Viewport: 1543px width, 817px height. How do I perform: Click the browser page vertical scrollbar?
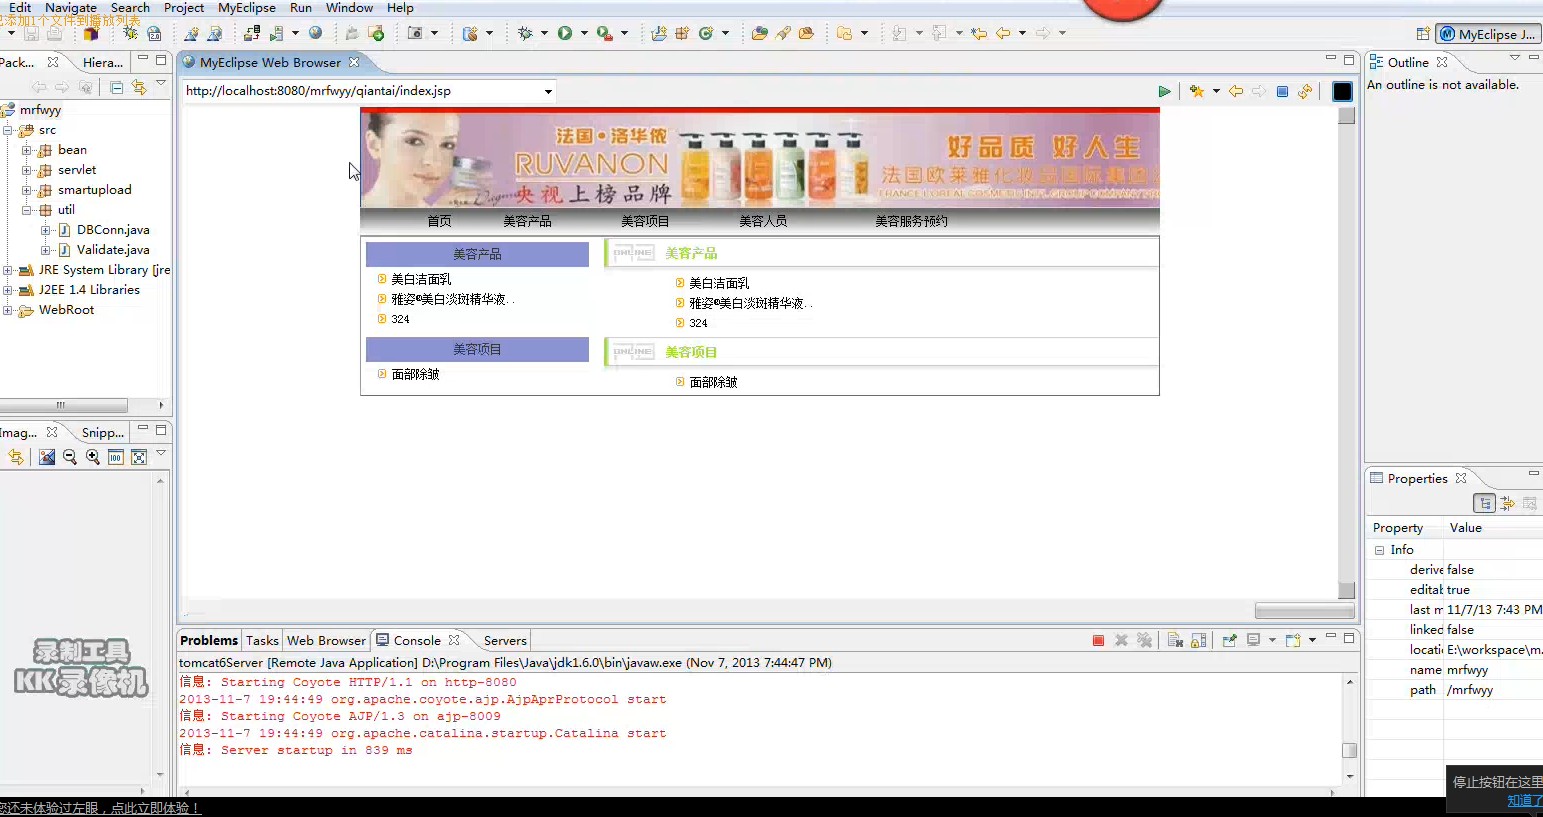tap(1347, 352)
